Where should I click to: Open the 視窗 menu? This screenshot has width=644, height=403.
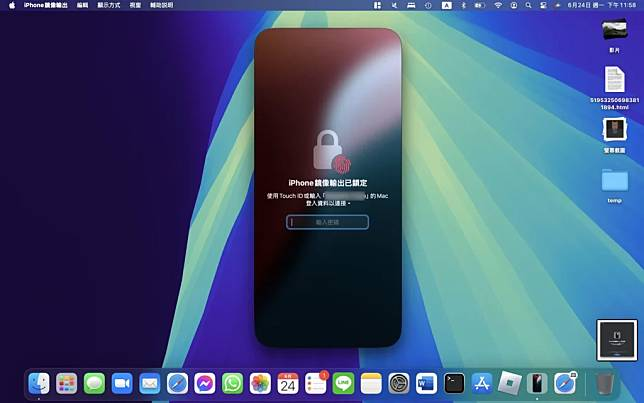(135, 5)
